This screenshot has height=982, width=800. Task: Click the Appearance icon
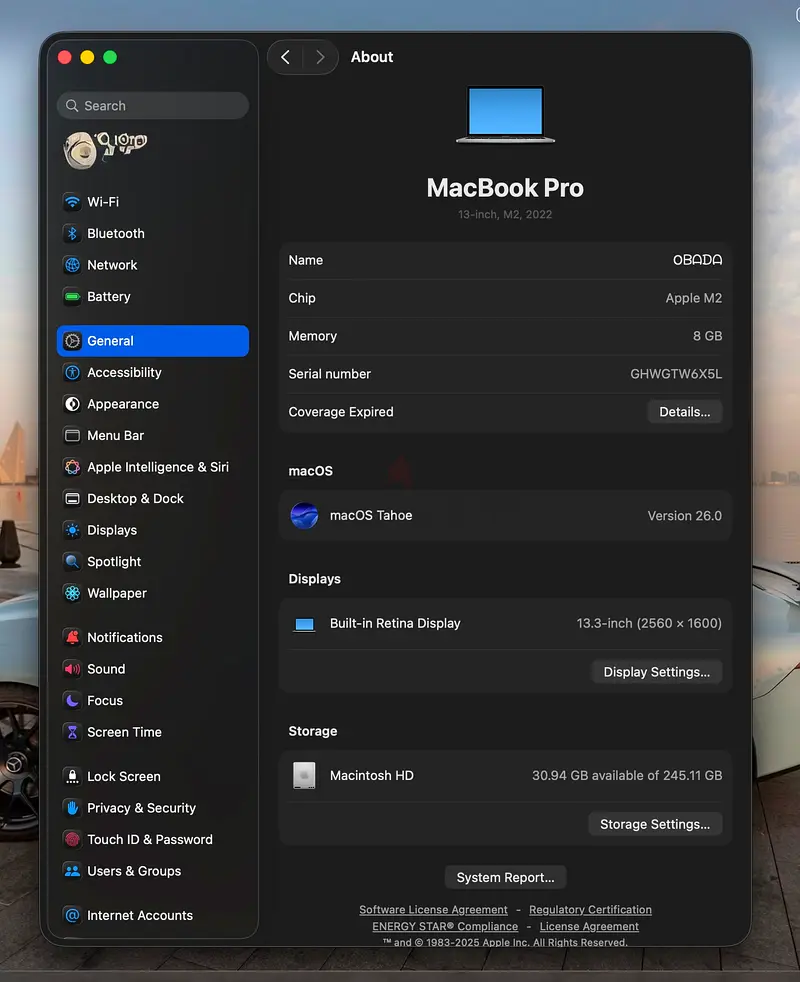73,404
